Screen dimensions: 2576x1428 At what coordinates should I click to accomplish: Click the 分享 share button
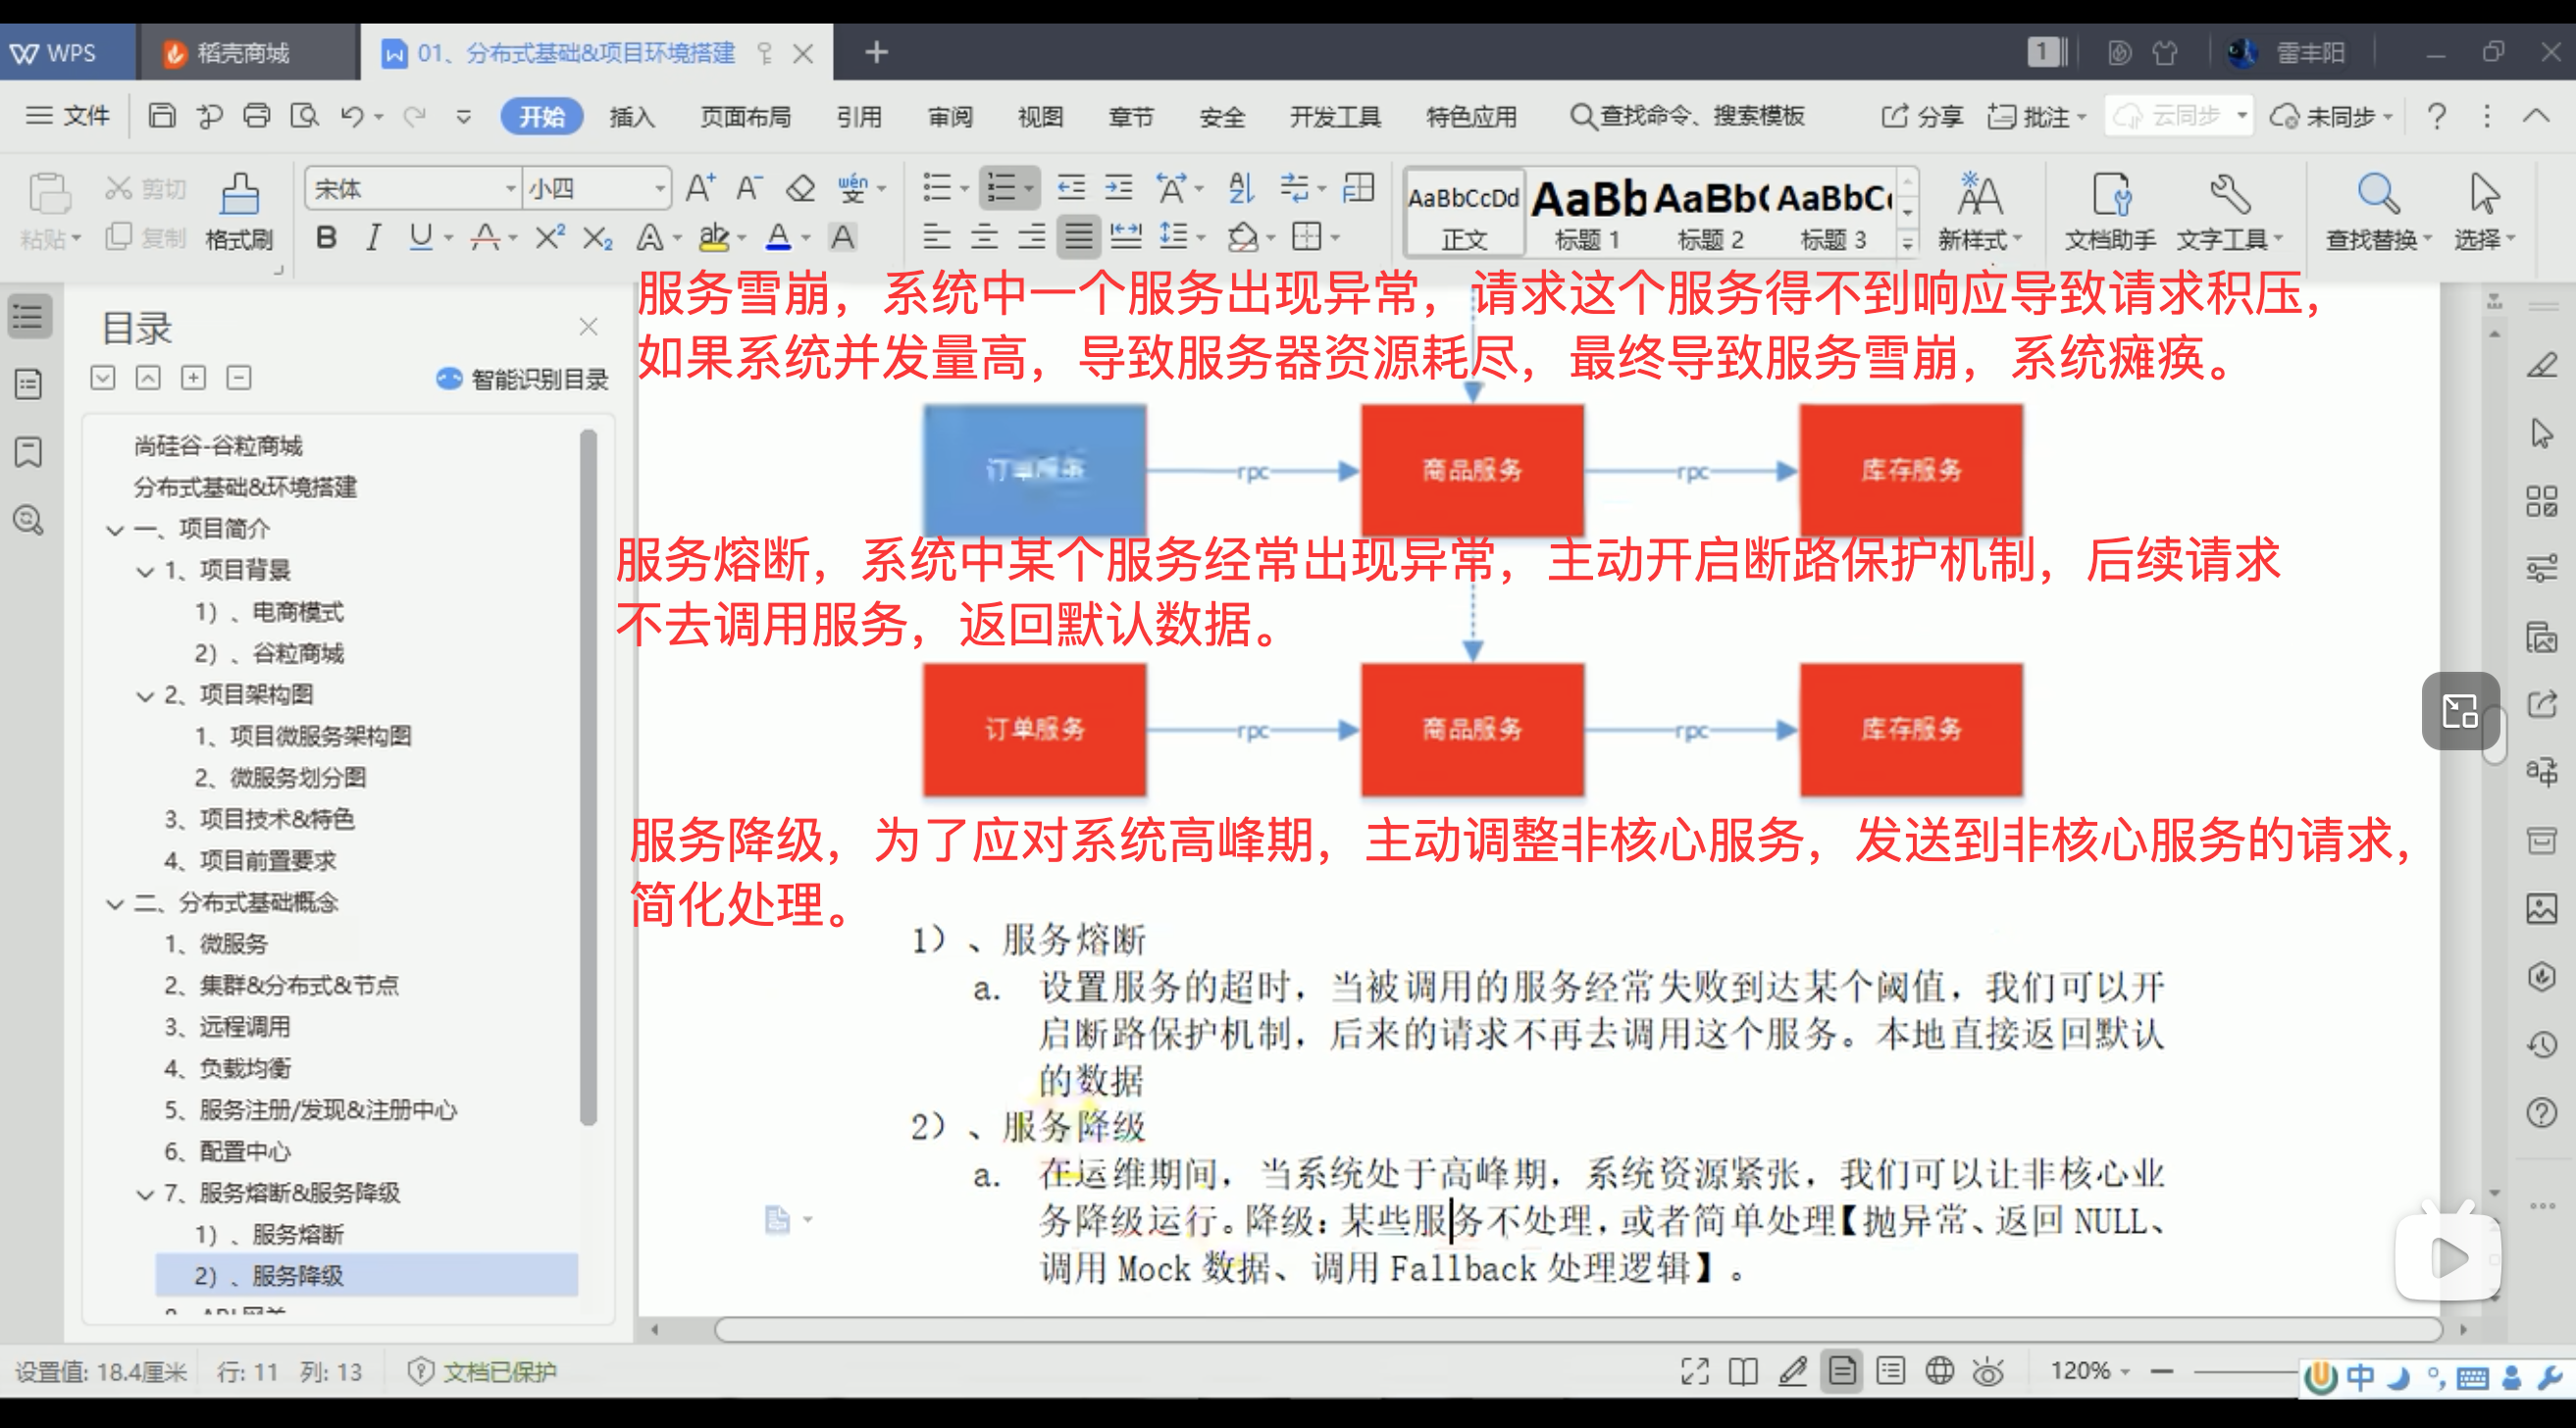(x=1923, y=117)
